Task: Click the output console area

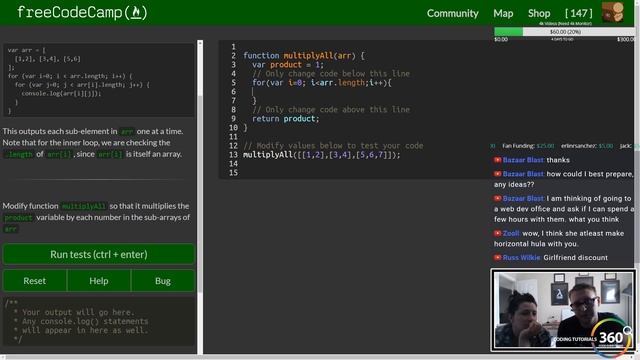Action: pyautogui.click(x=99, y=321)
